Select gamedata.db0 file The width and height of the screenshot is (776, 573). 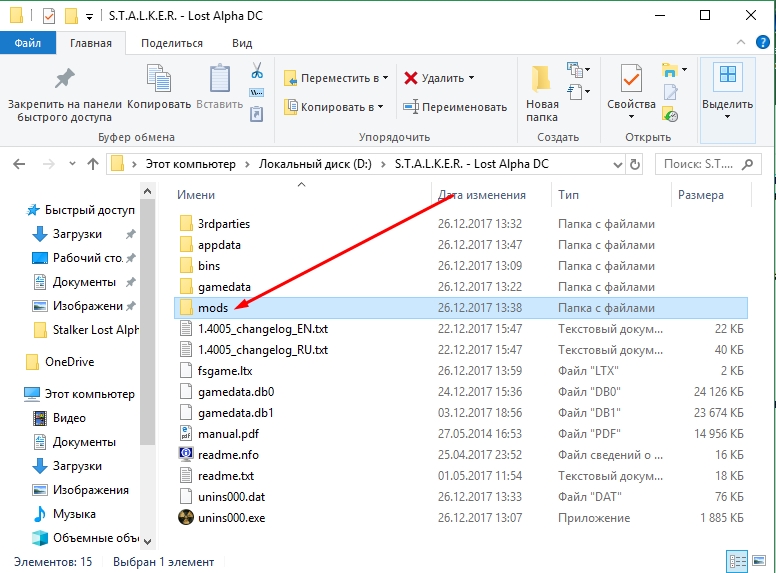pos(226,392)
